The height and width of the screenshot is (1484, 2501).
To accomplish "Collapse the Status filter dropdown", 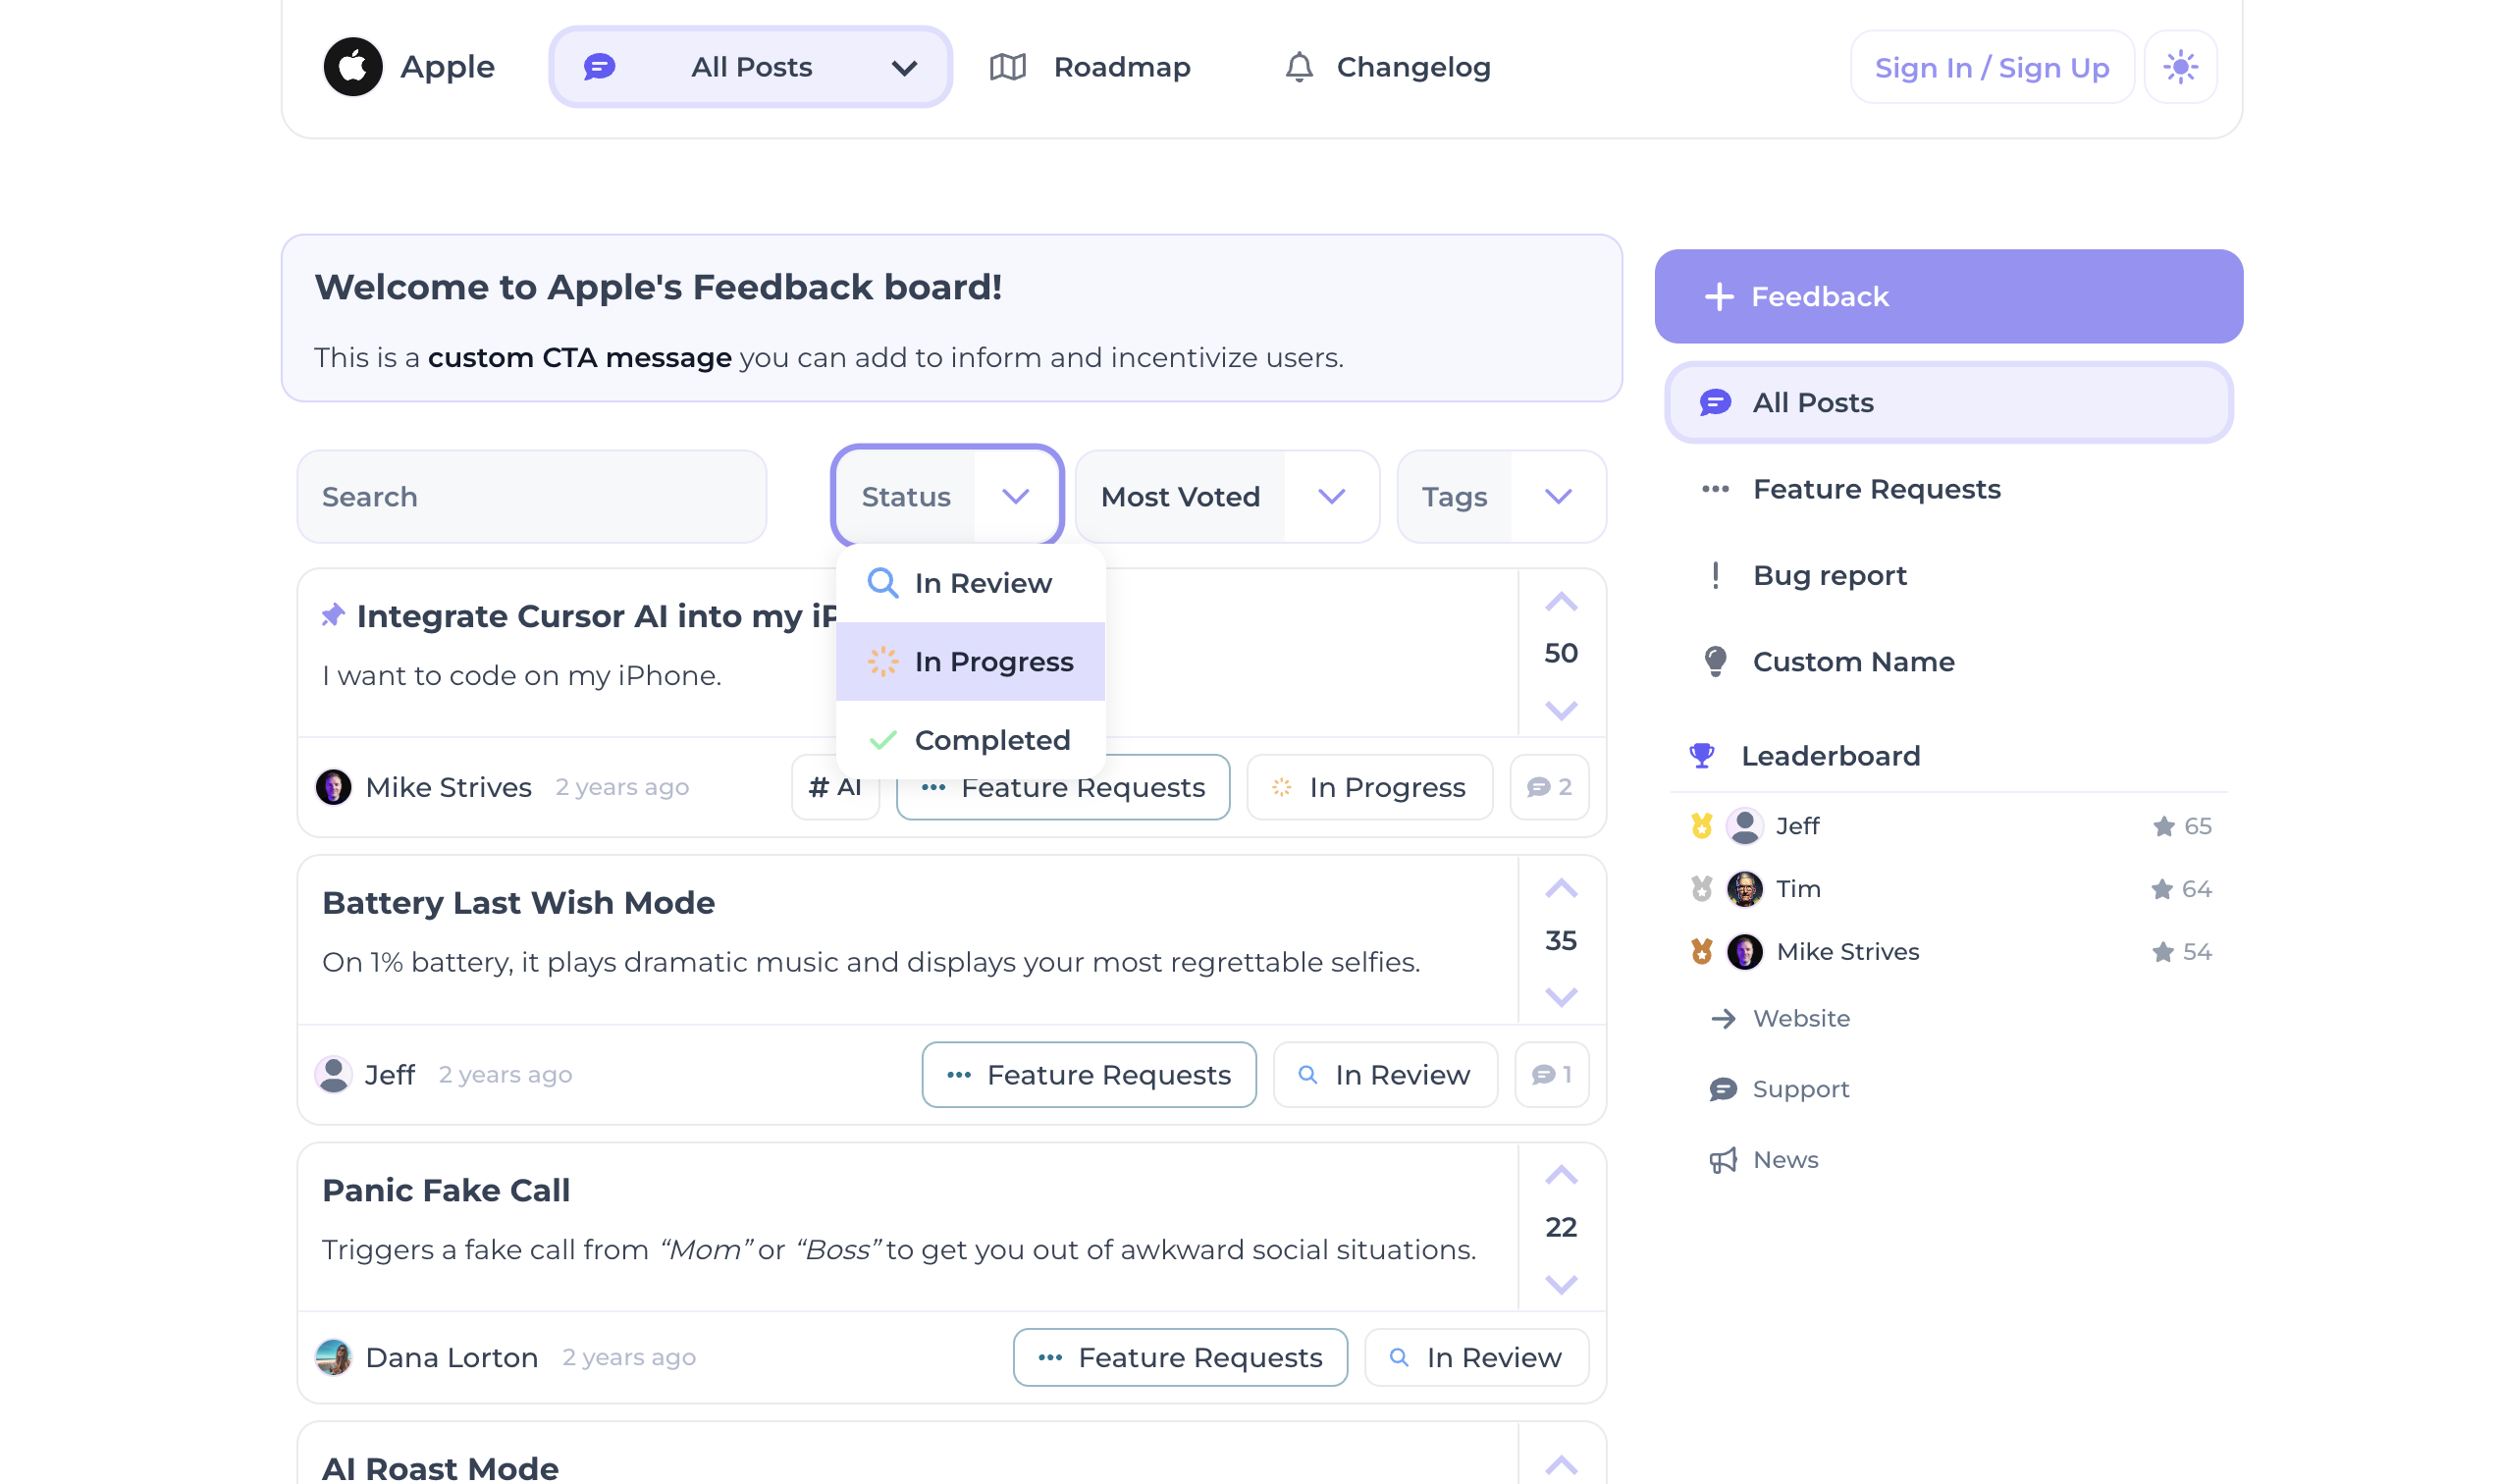I will 946,496.
